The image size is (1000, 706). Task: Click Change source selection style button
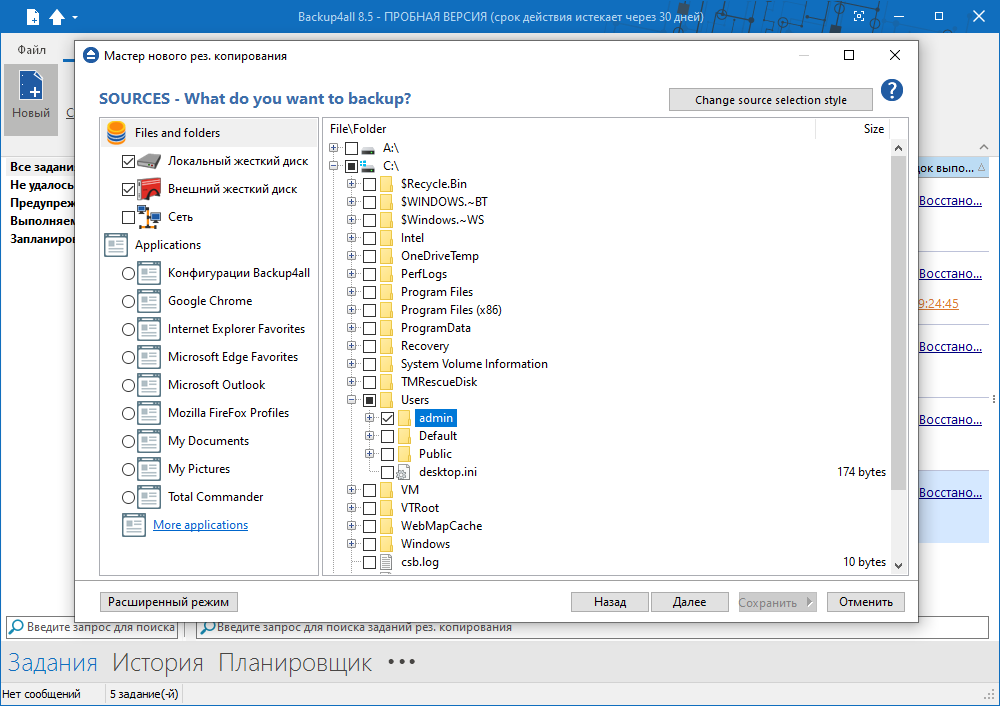770,100
